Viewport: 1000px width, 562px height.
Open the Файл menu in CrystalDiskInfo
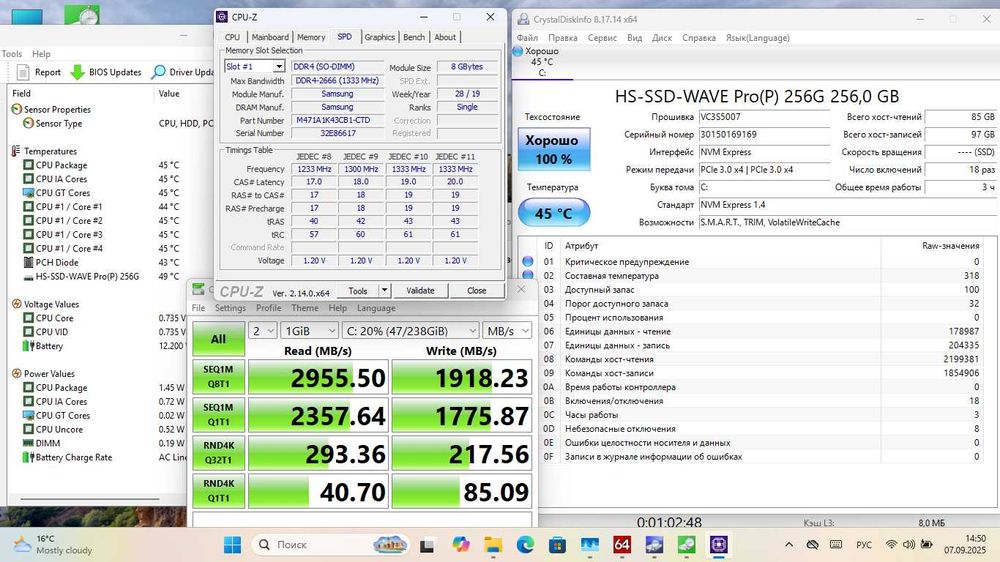point(527,38)
